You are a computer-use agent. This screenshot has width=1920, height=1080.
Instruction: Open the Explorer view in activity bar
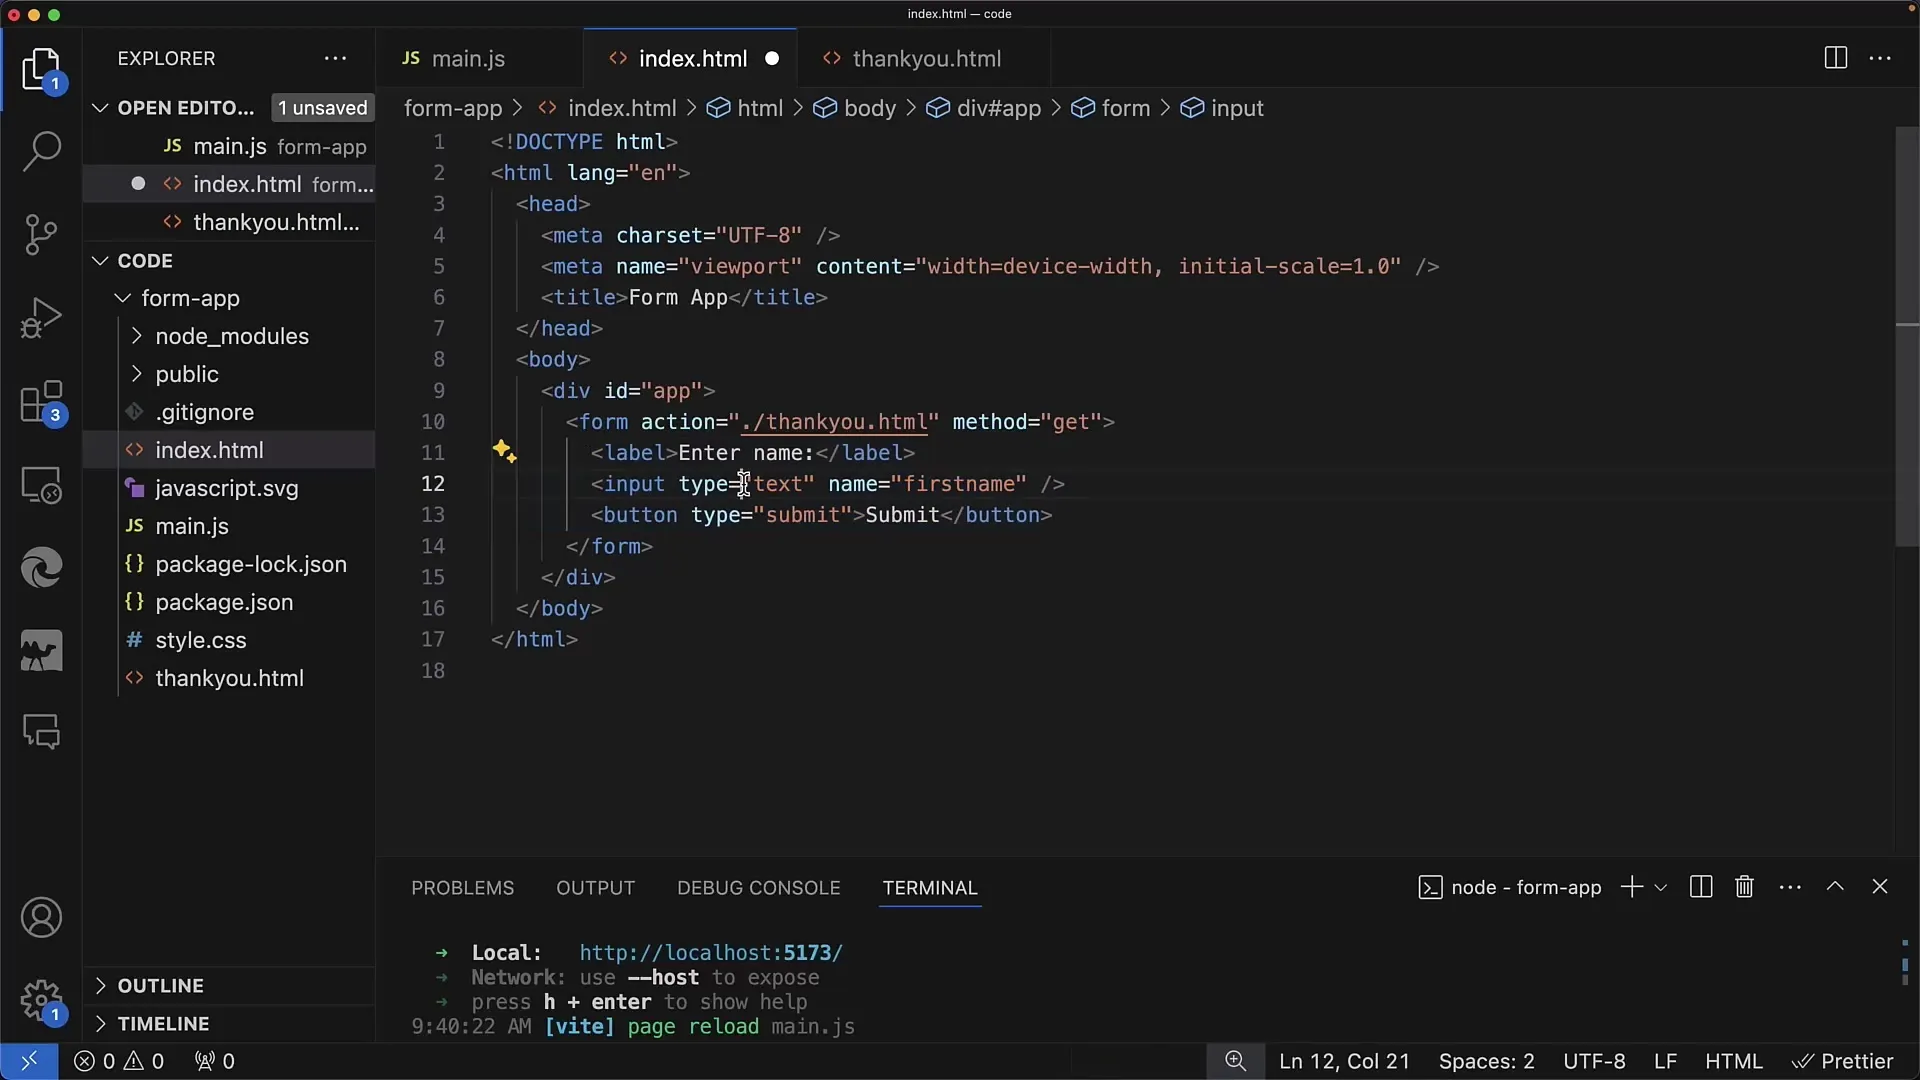(41, 70)
